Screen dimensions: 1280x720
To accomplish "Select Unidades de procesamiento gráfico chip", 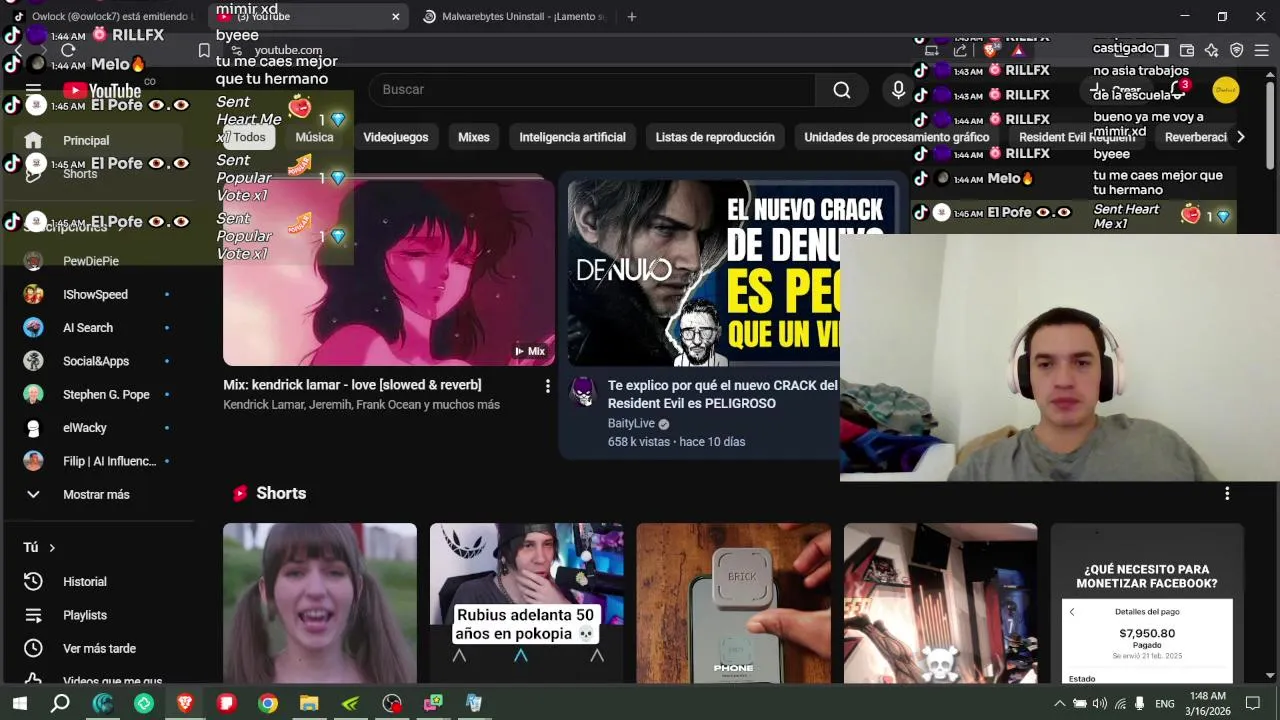I will click(897, 137).
